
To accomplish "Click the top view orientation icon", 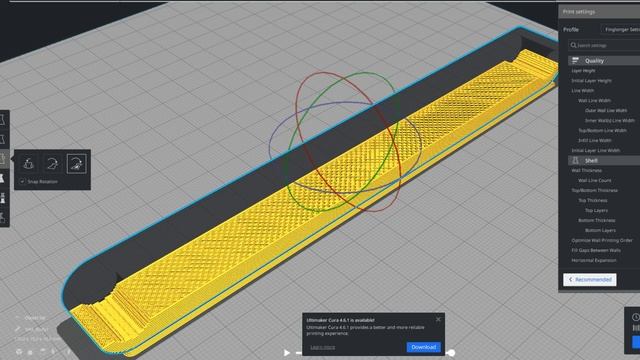I will [42, 351].
